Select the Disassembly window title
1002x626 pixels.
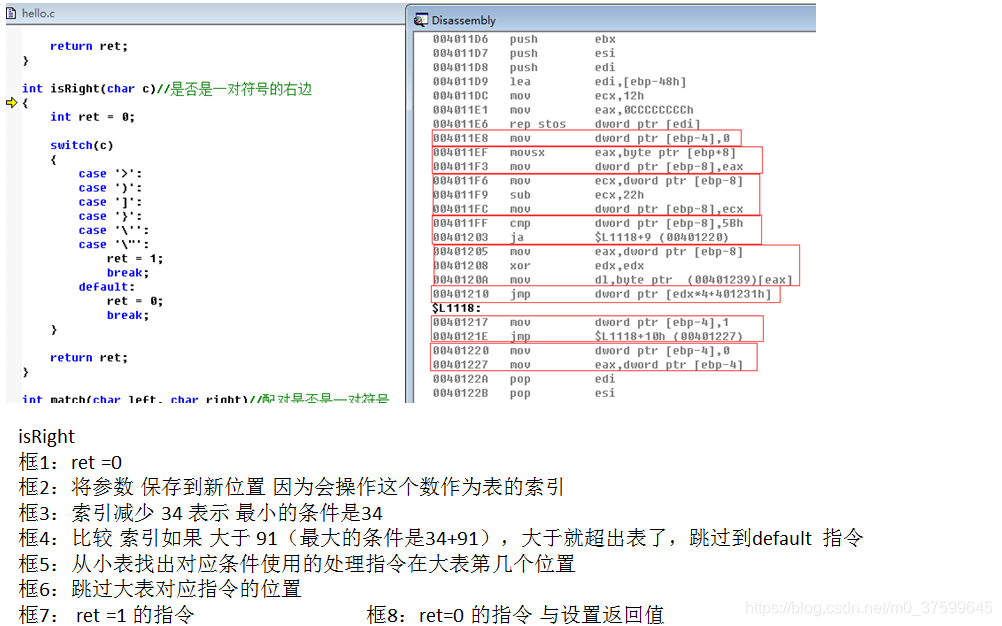pos(463,20)
